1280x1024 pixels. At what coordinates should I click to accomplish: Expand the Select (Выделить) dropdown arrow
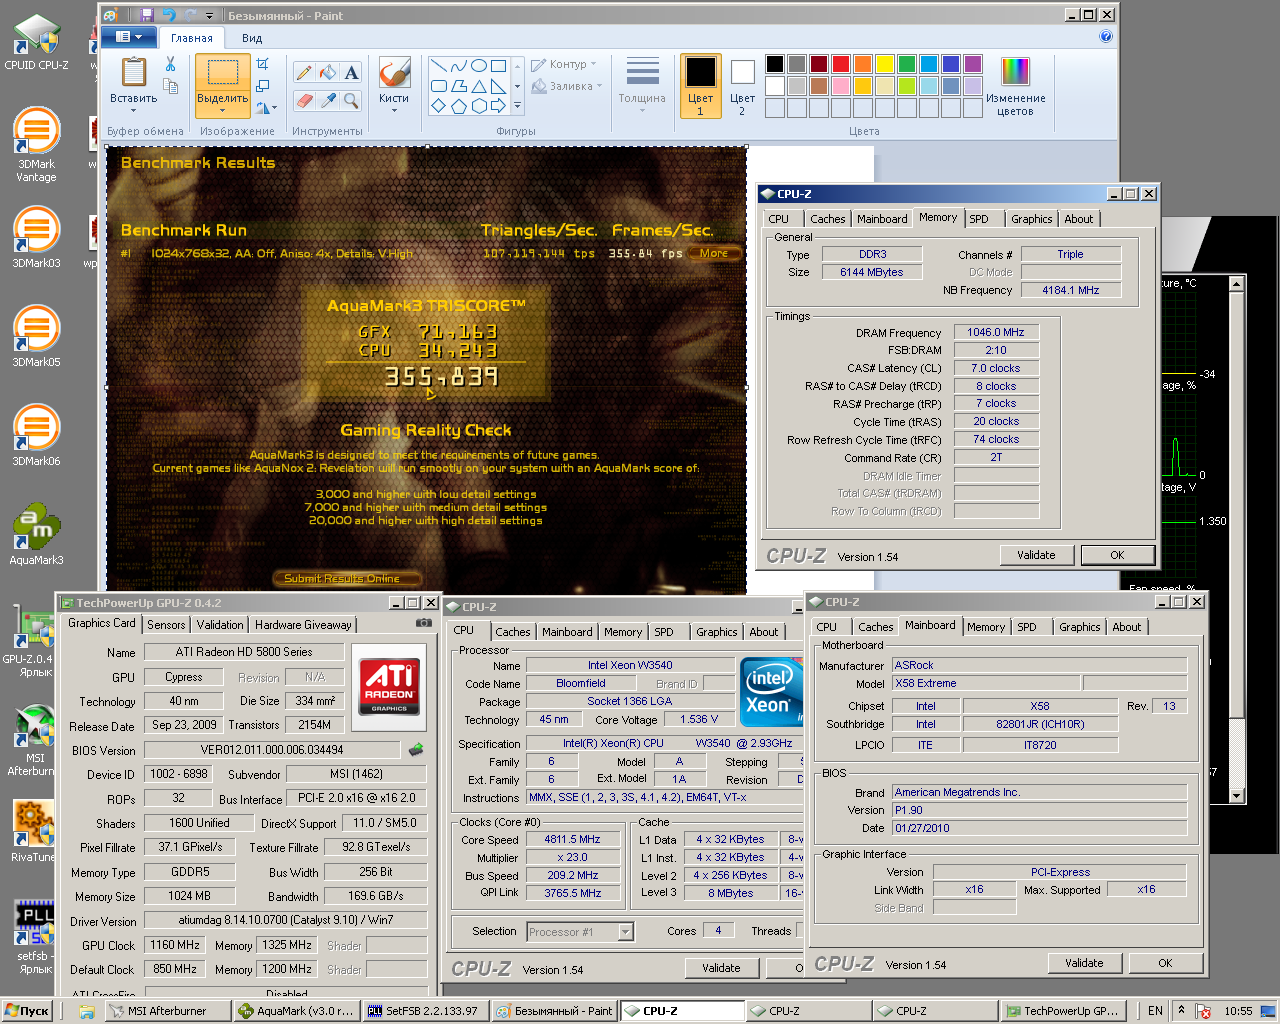222,110
